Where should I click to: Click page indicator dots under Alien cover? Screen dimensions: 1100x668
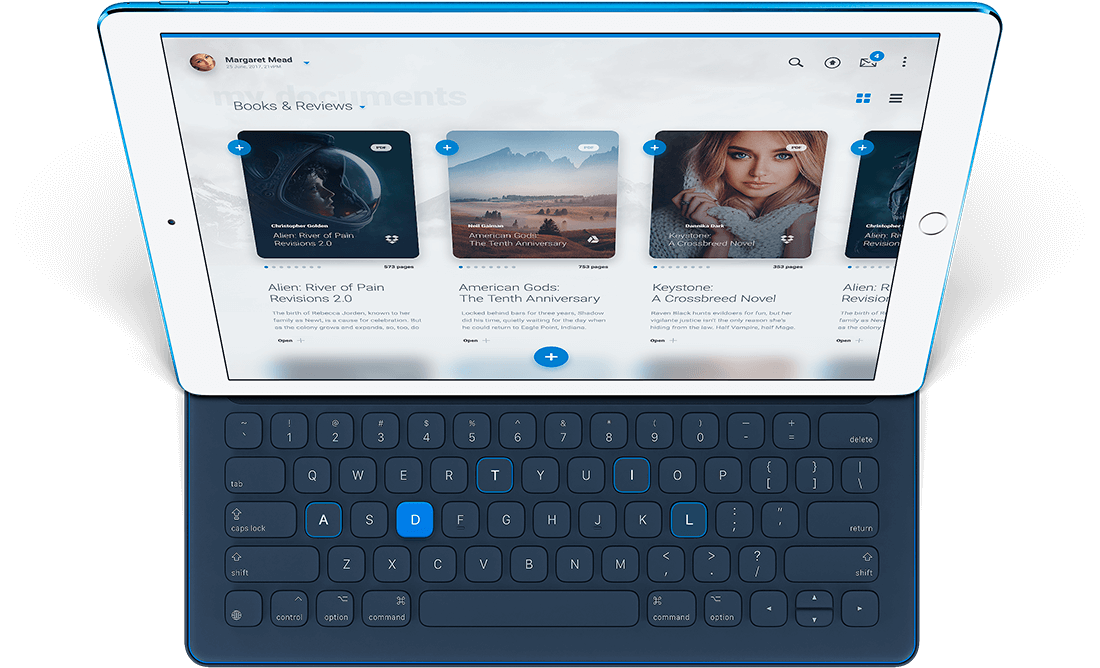click(x=288, y=268)
